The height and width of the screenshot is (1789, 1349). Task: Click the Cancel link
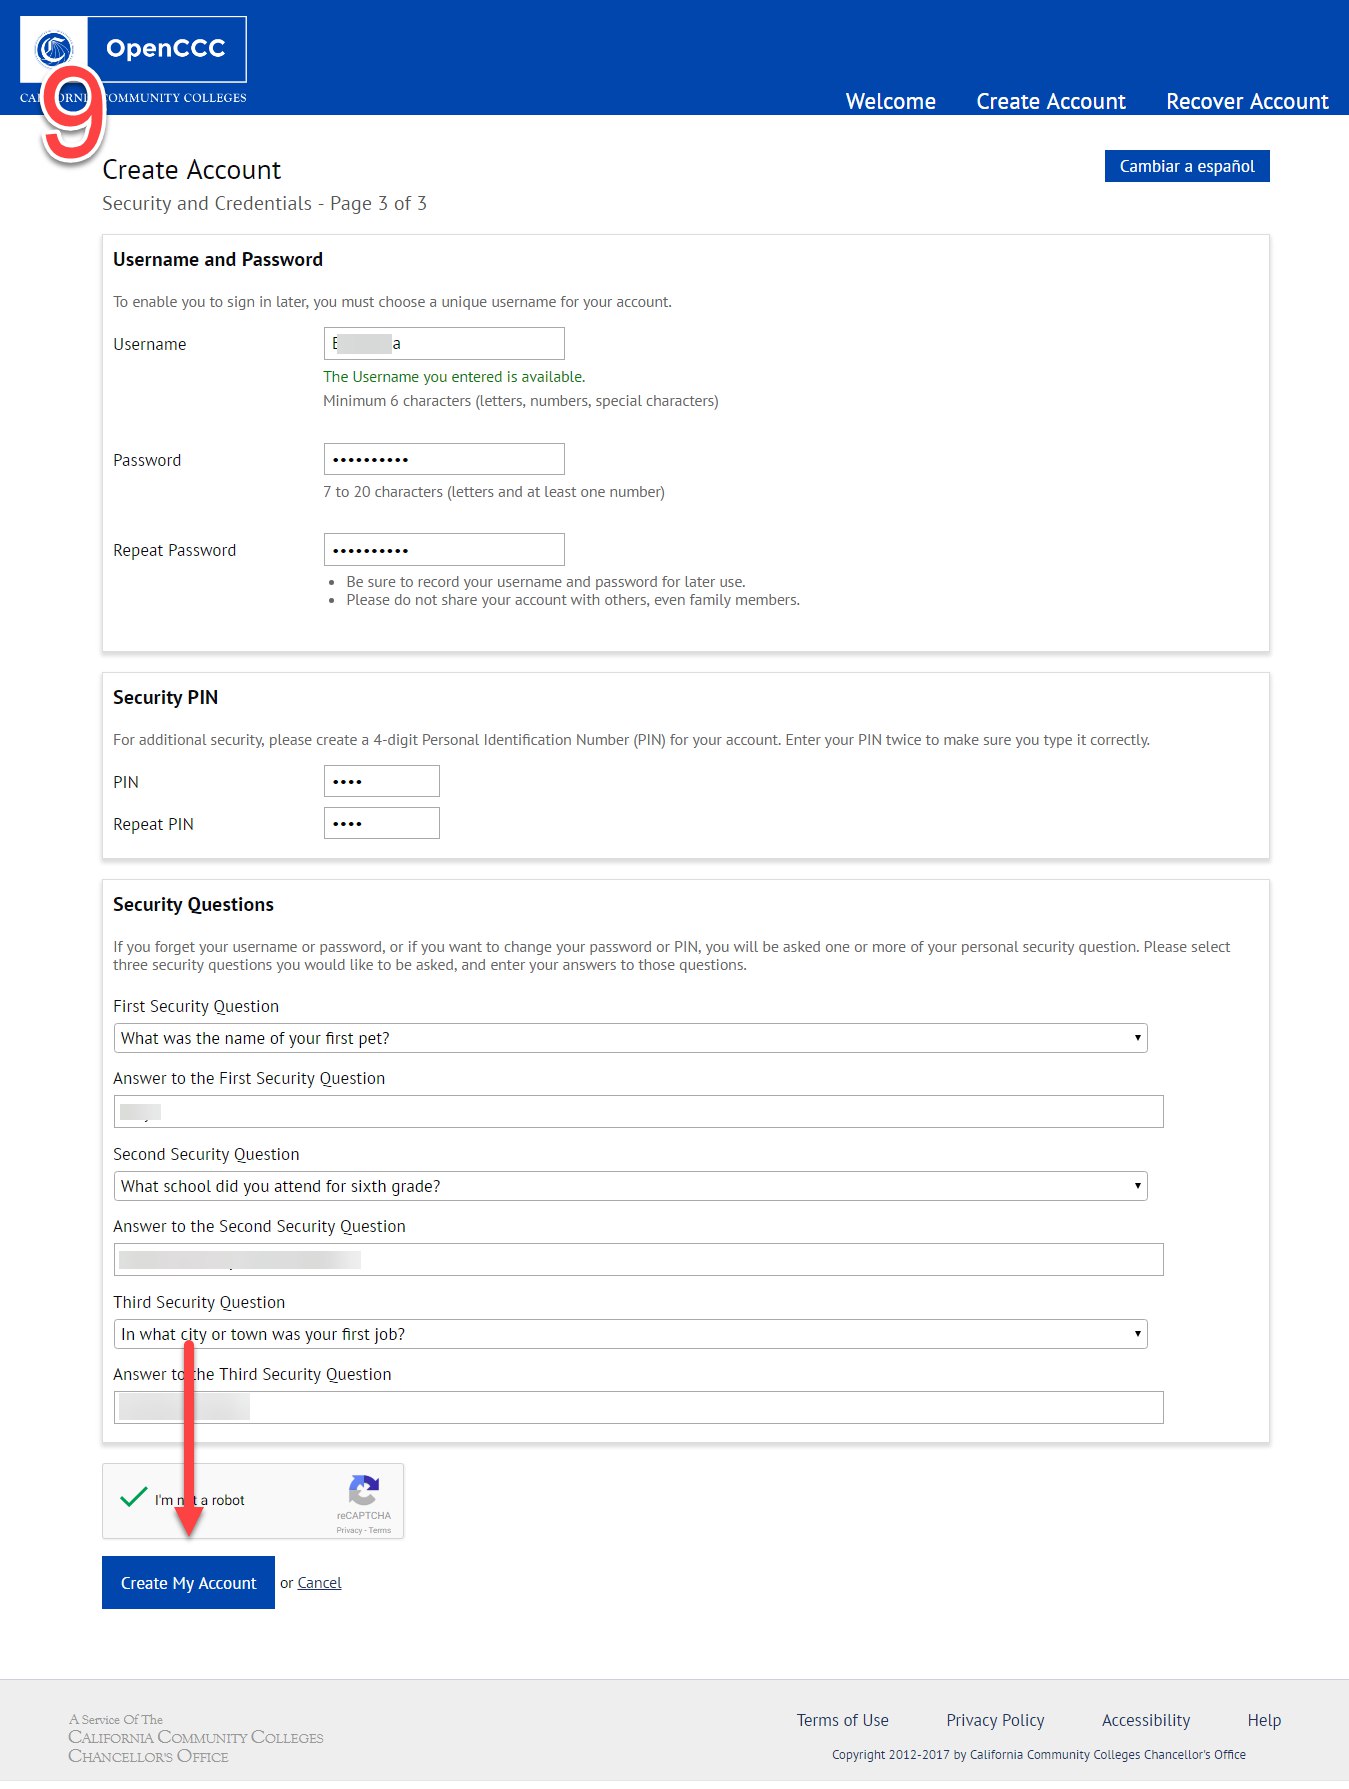coord(319,1583)
